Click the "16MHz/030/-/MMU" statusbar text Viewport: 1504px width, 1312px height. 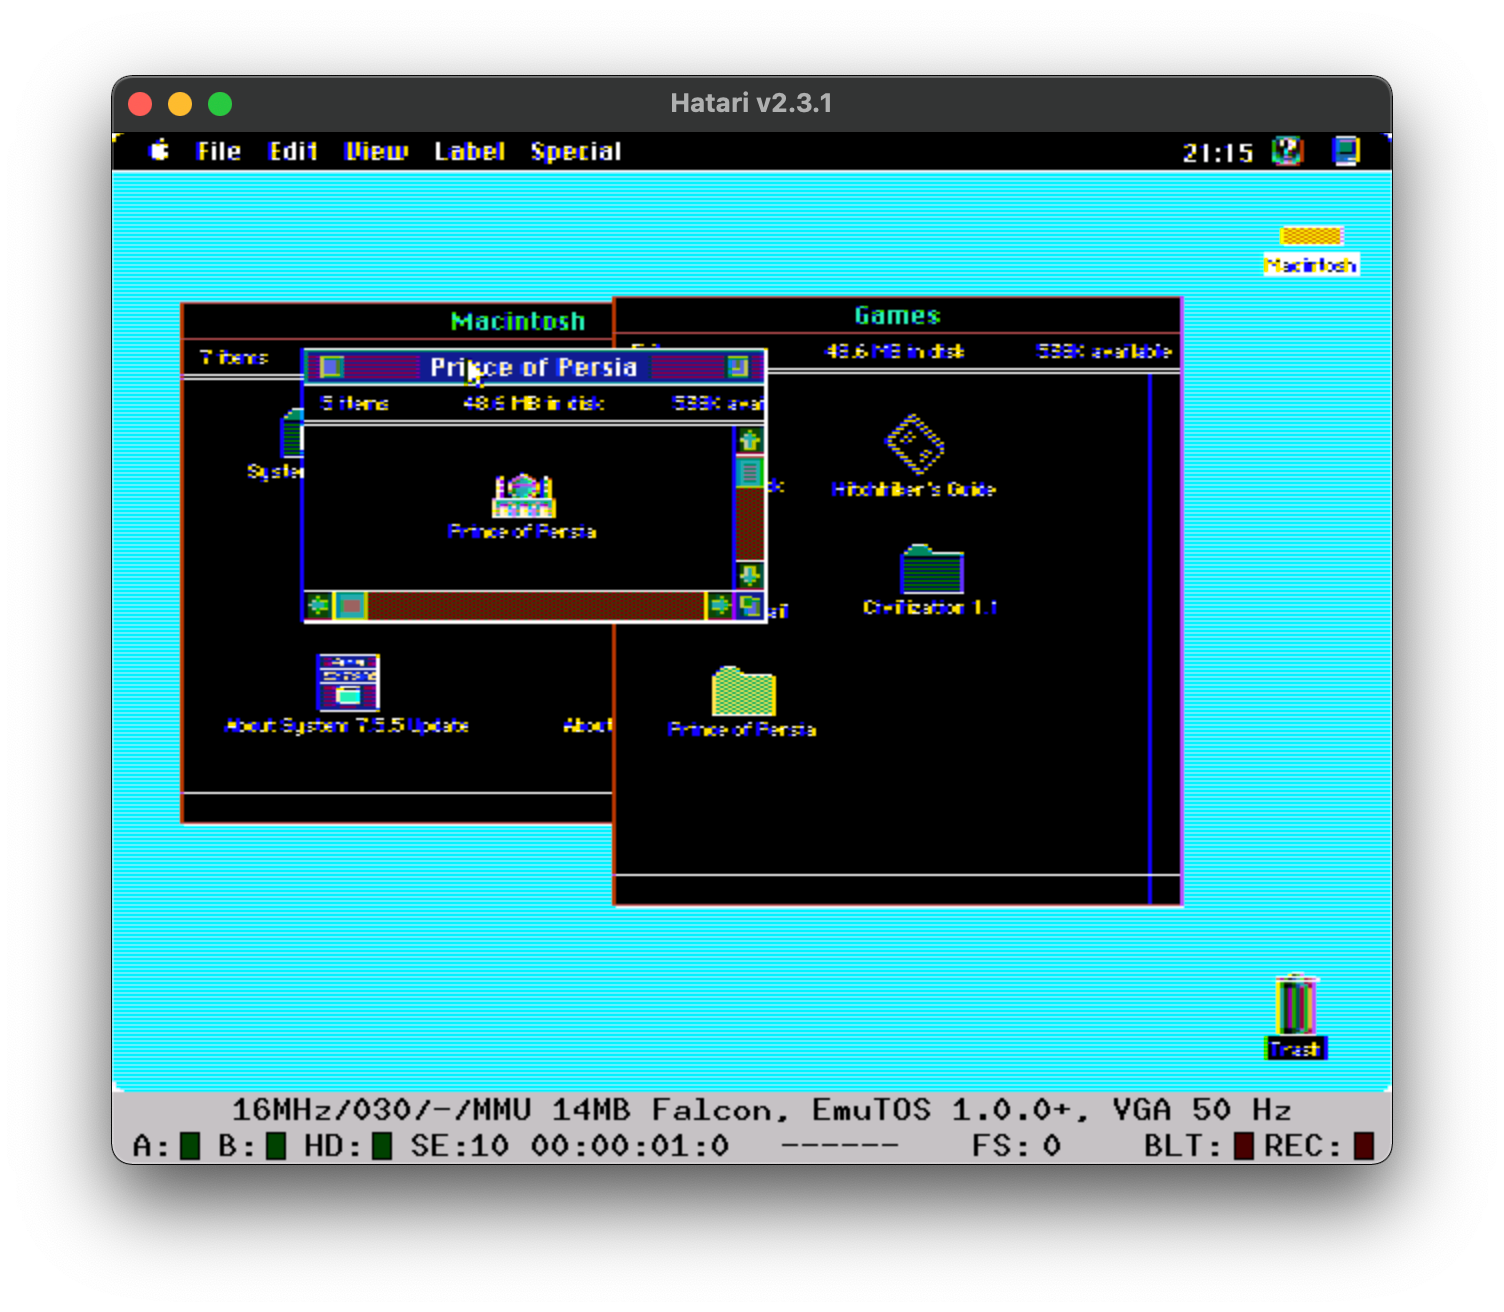click(x=381, y=1110)
